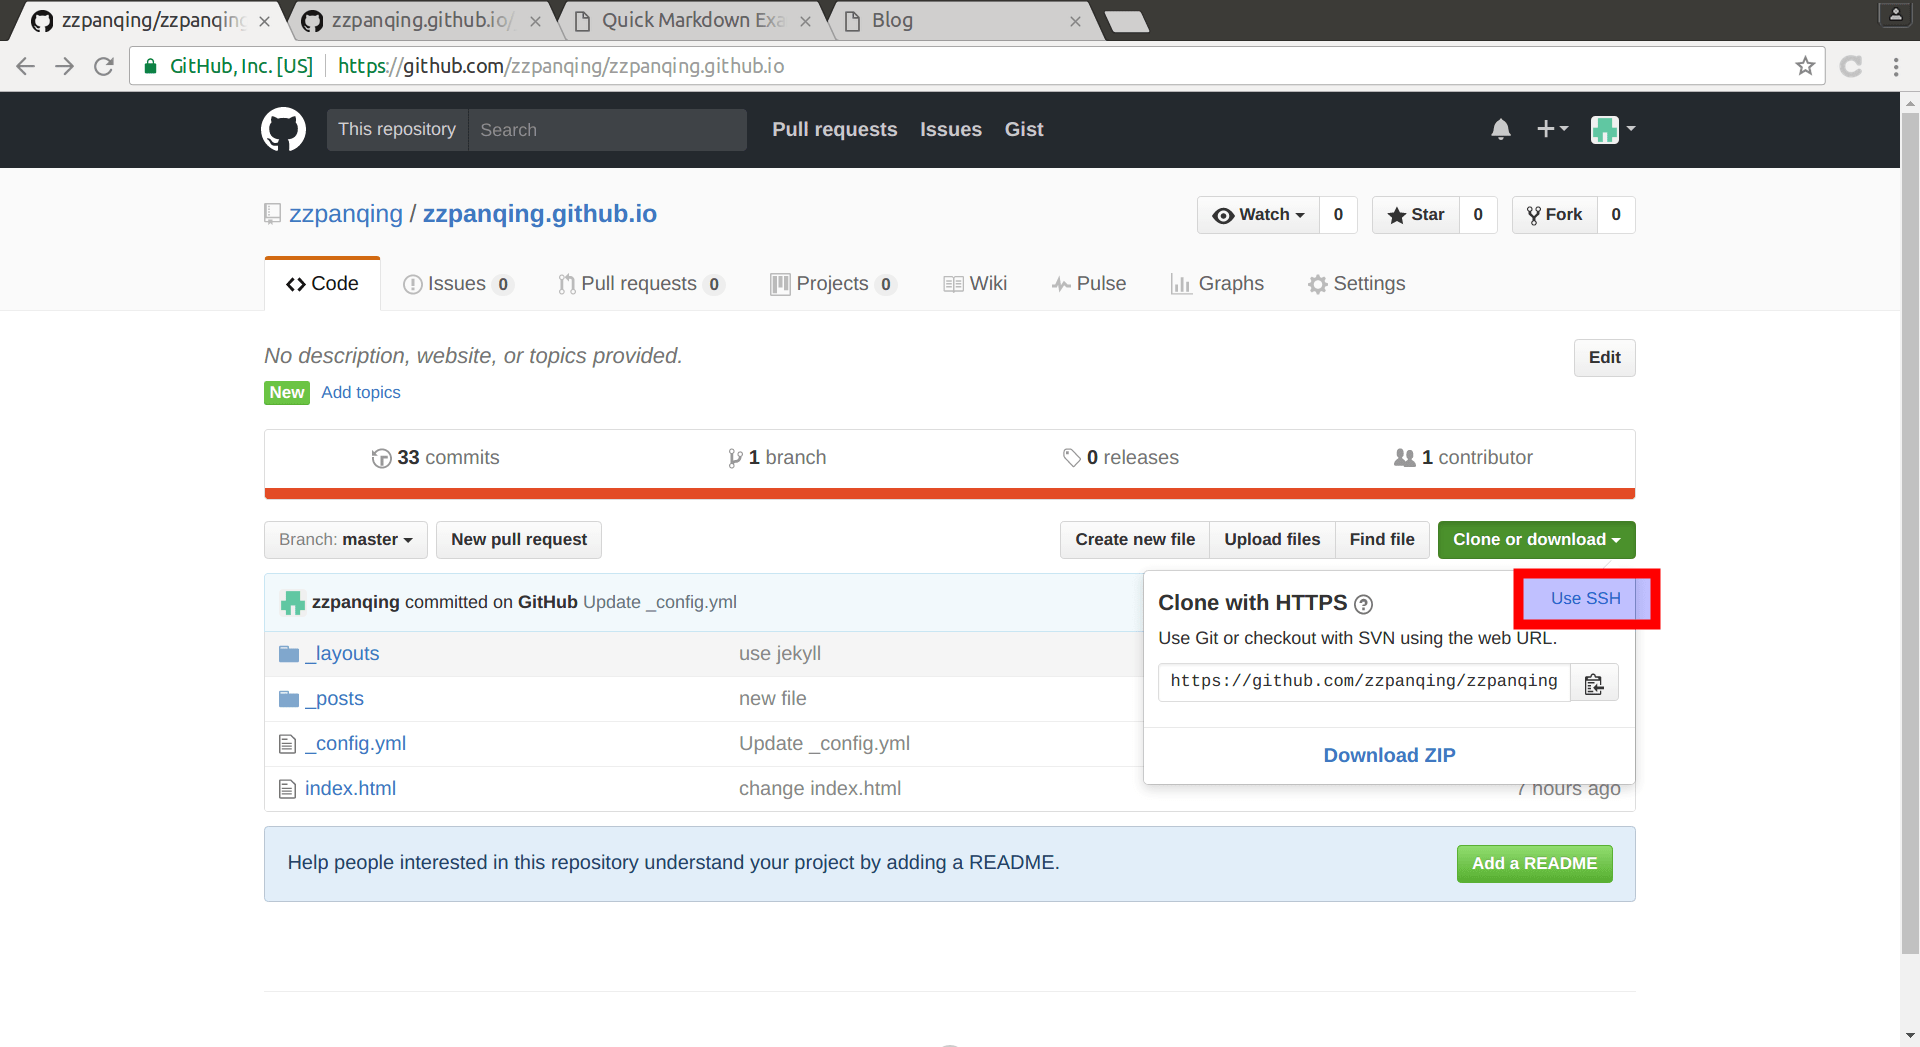The image size is (1920, 1047).
Task: Open the plus create-new menu
Action: [x=1552, y=129]
